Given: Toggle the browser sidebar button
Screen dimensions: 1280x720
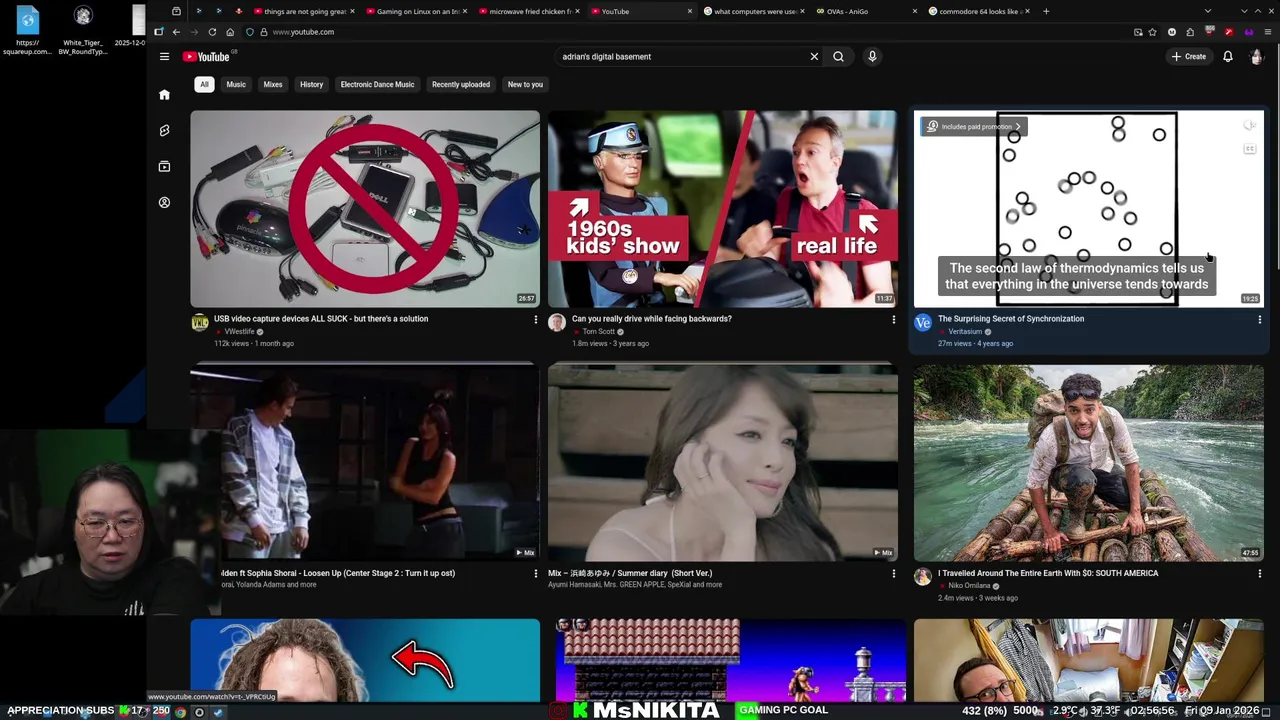Looking at the screenshot, I should pos(159,32).
